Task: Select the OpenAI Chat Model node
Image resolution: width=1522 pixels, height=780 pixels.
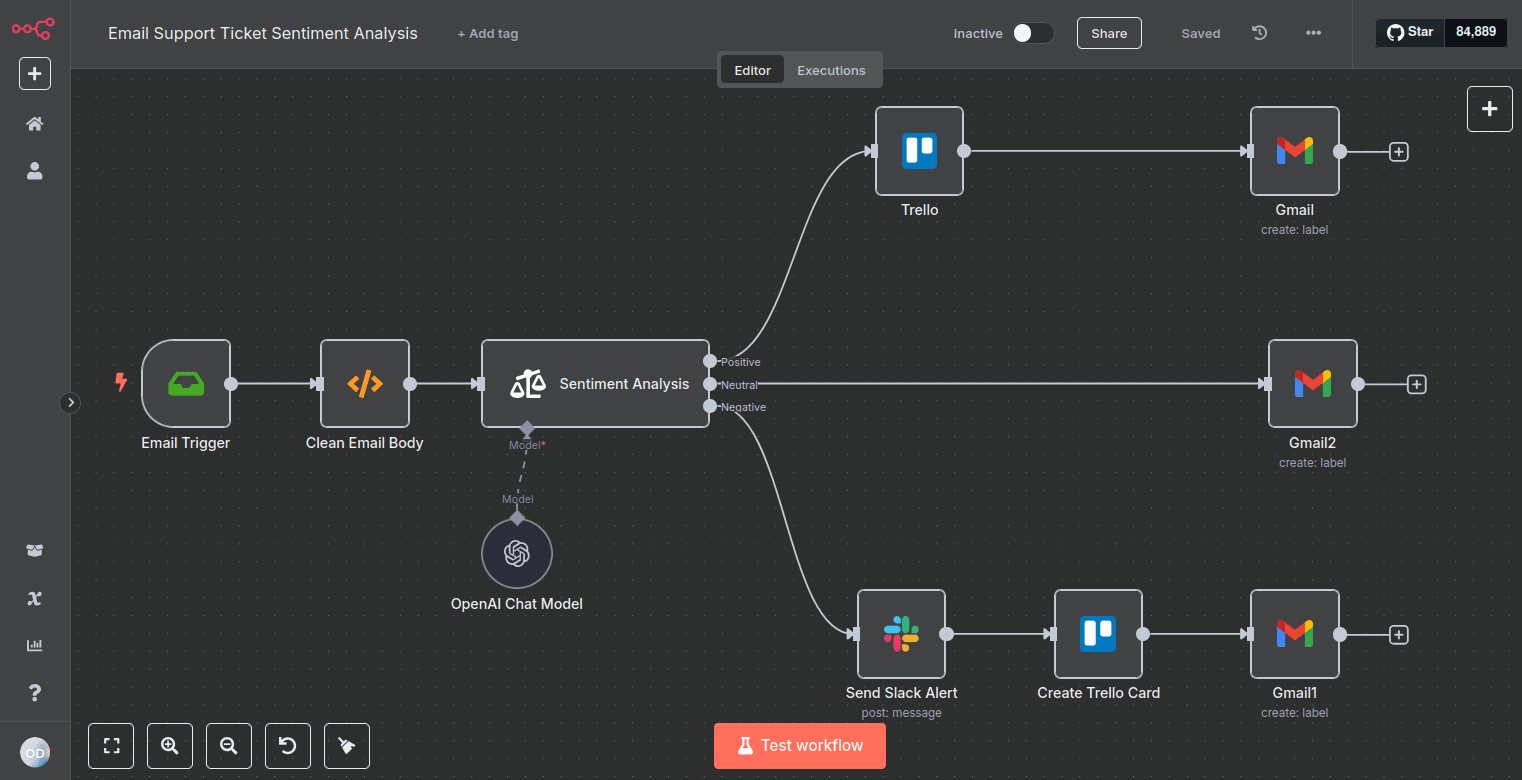Action: (x=517, y=553)
